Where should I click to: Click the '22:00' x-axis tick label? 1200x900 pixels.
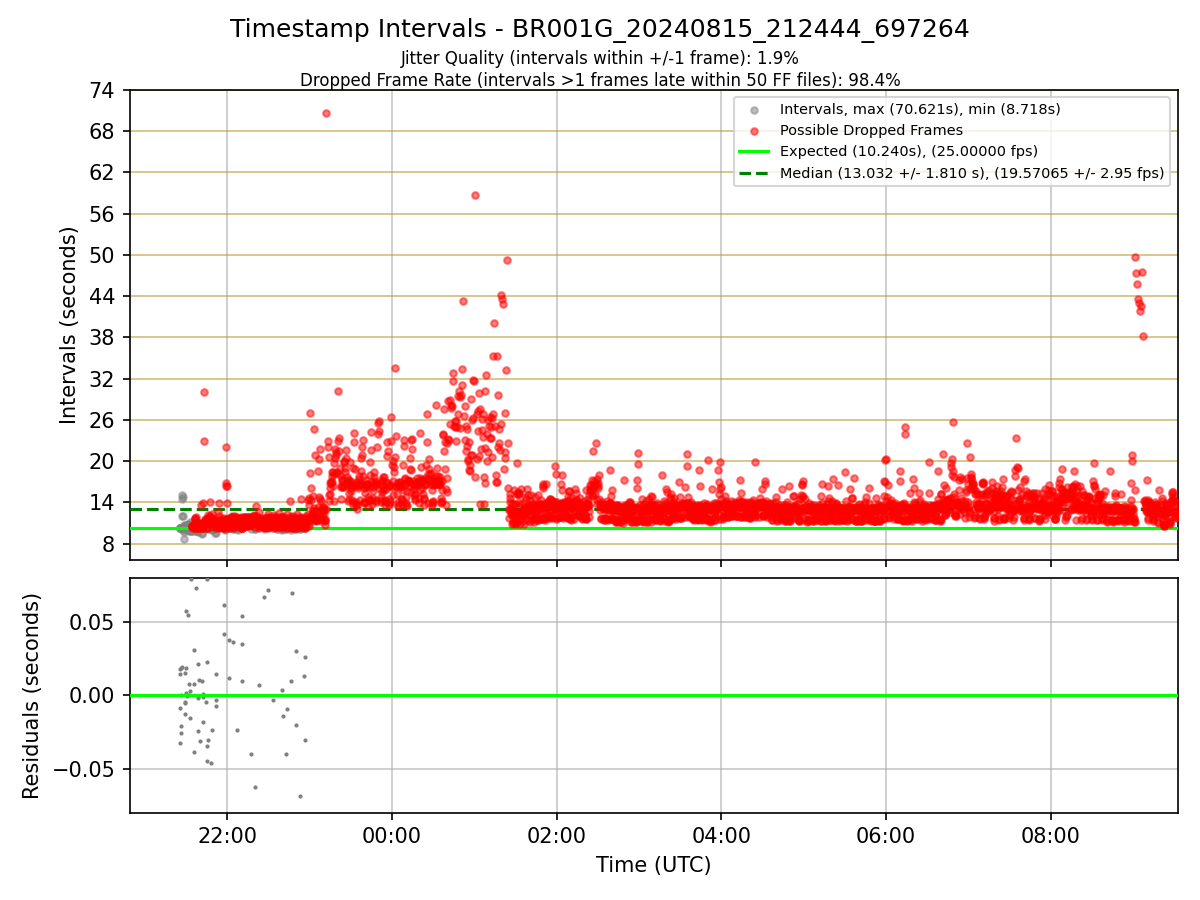point(227,836)
